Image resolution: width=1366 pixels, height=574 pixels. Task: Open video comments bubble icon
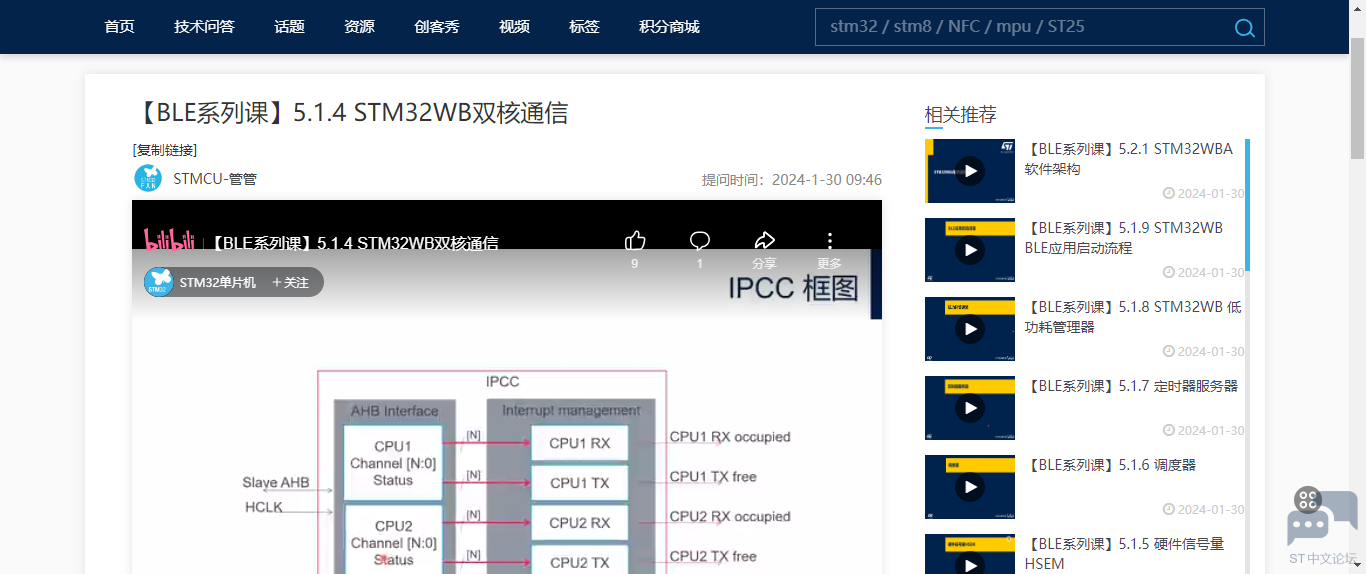click(700, 241)
